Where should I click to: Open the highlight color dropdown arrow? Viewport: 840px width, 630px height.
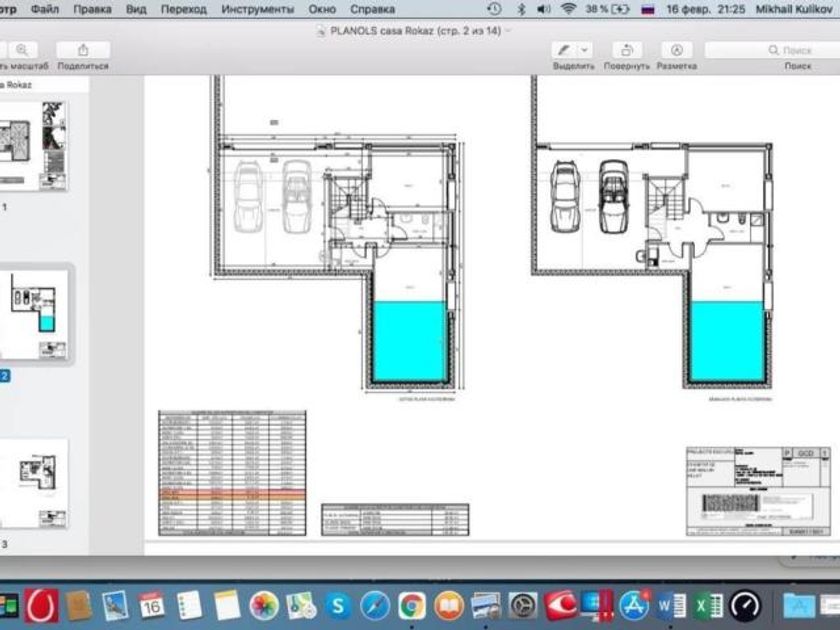(x=585, y=50)
